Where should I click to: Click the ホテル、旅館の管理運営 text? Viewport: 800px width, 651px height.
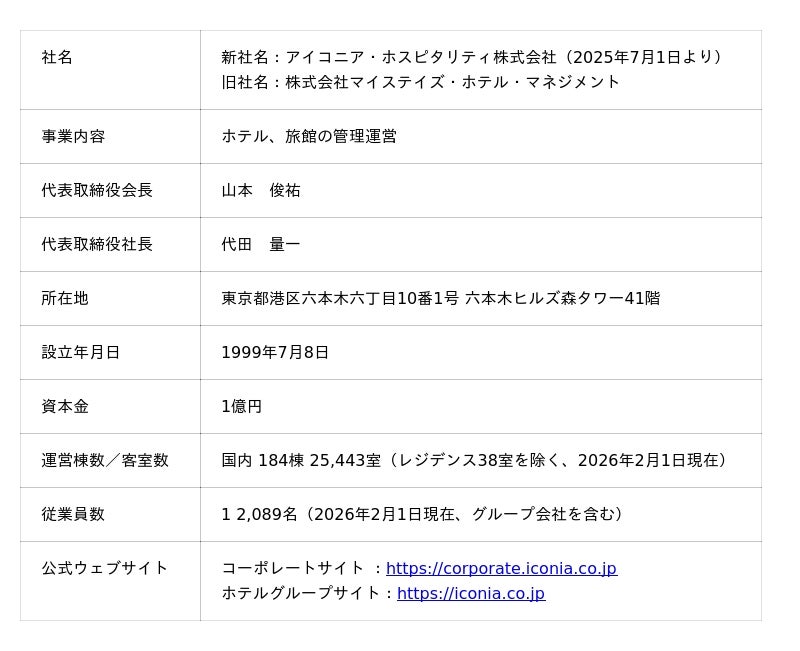tap(309, 137)
